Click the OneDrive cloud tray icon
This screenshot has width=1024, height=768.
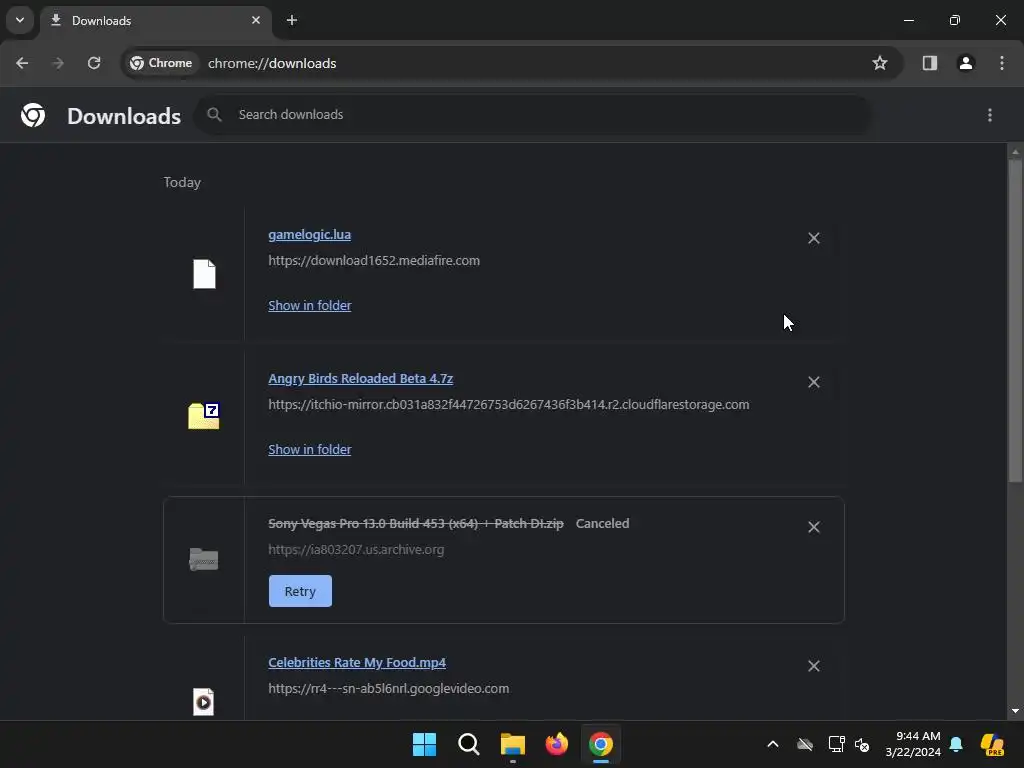(805, 744)
